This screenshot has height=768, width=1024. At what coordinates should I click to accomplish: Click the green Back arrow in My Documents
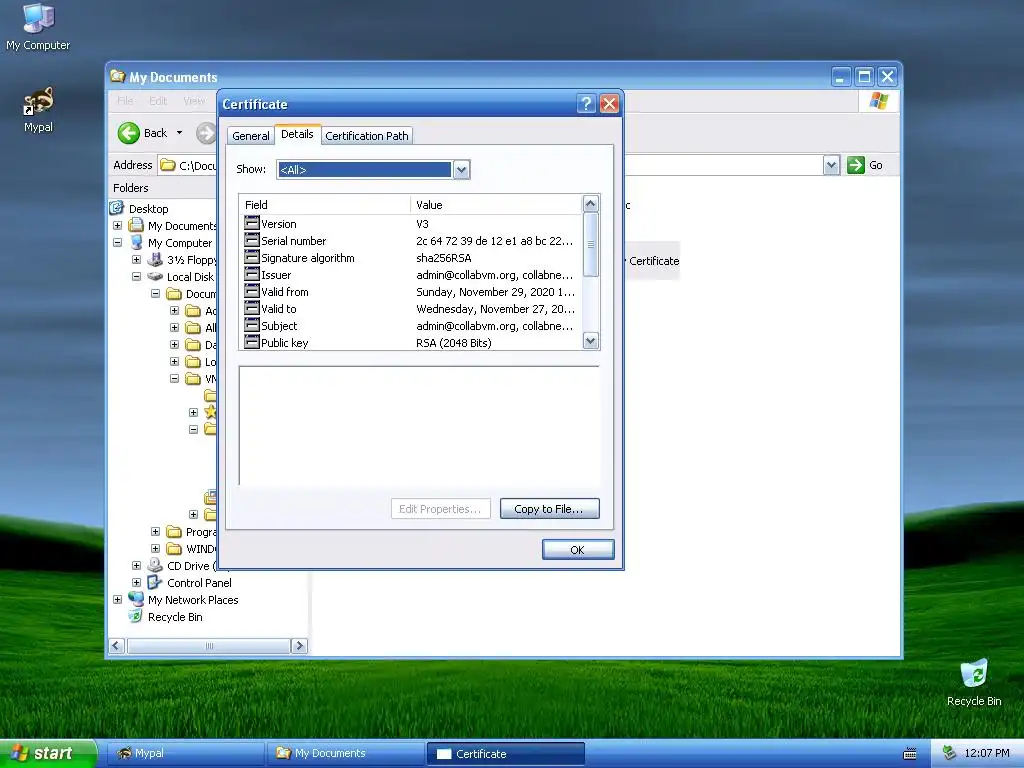pyautogui.click(x=129, y=133)
